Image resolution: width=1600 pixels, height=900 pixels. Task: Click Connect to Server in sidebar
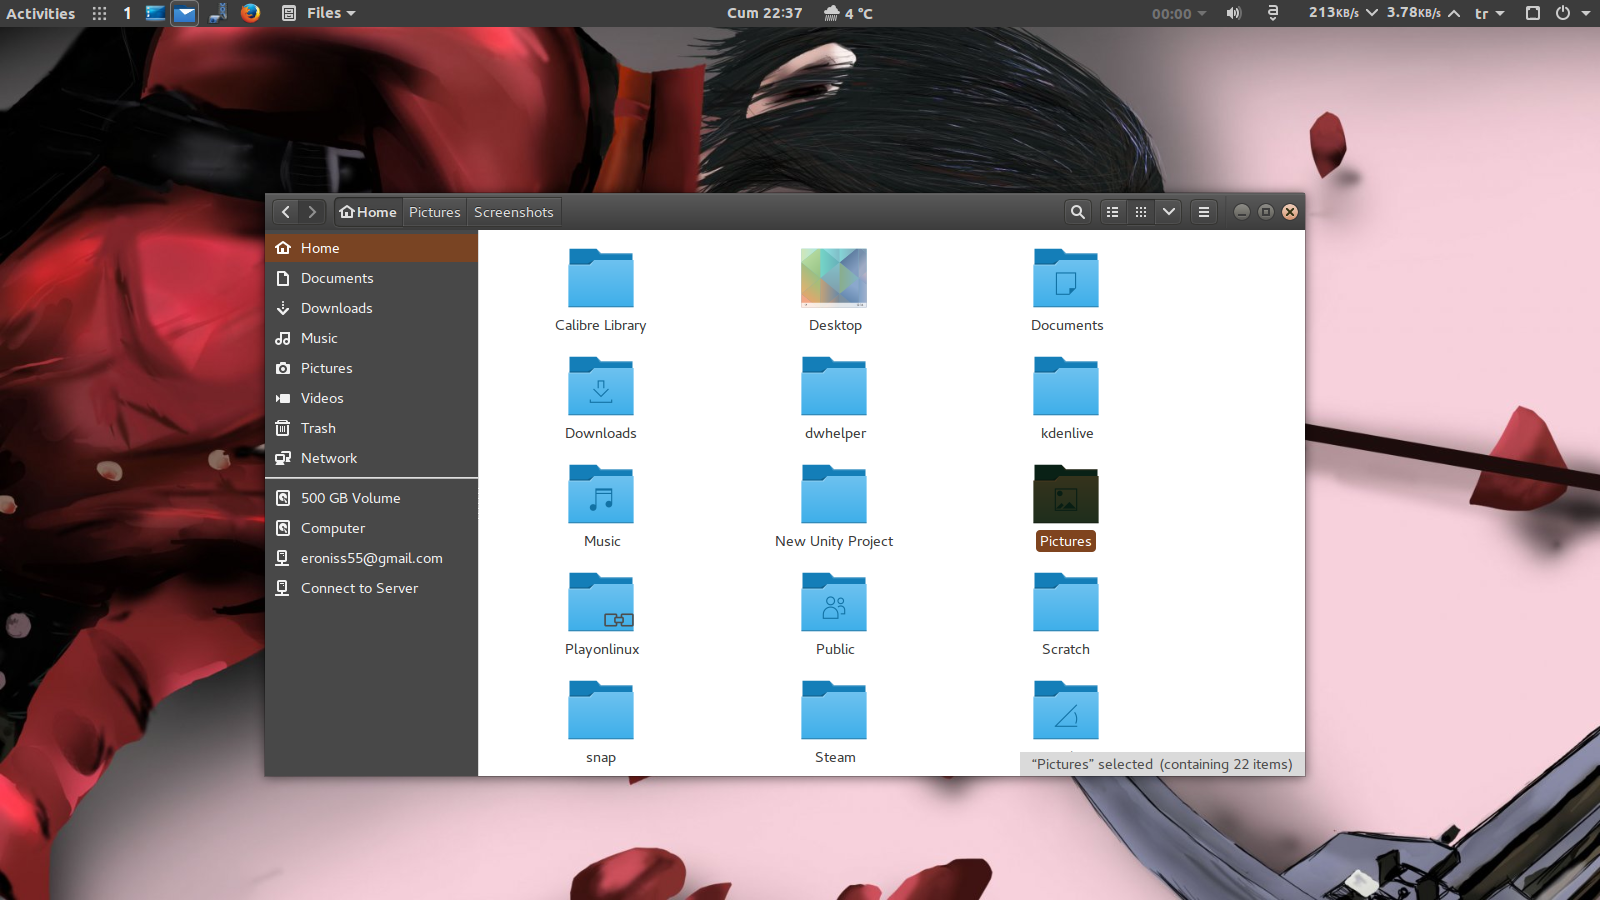coord(371,588)
